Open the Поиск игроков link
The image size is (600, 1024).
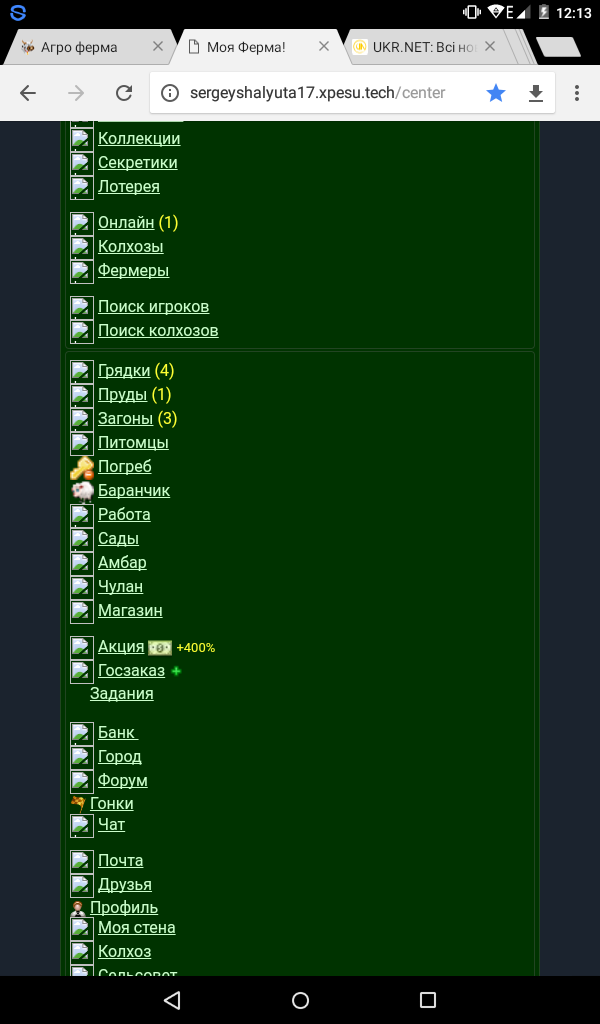point(153,307)
